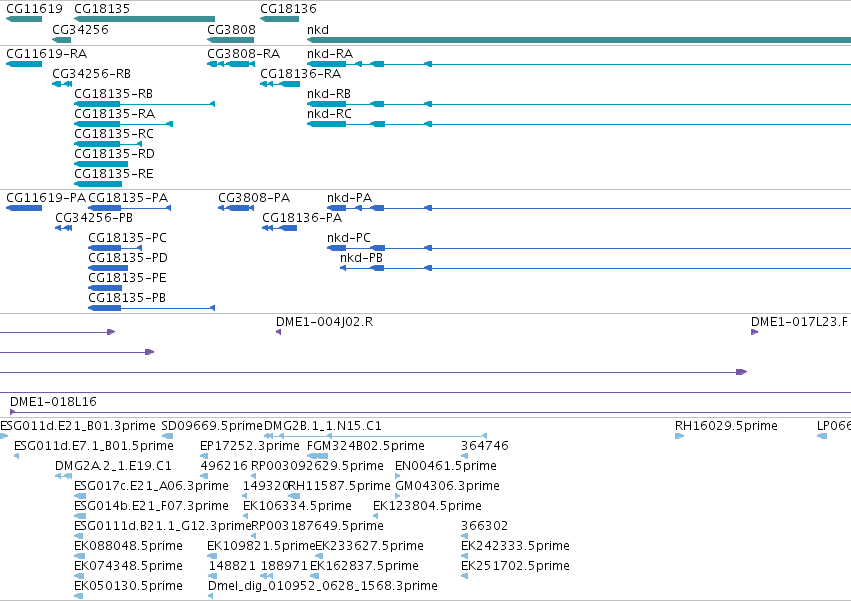Click the CG3808 gene bar
851x601 pixels.
pyautogui.click(x=231, y=40)
